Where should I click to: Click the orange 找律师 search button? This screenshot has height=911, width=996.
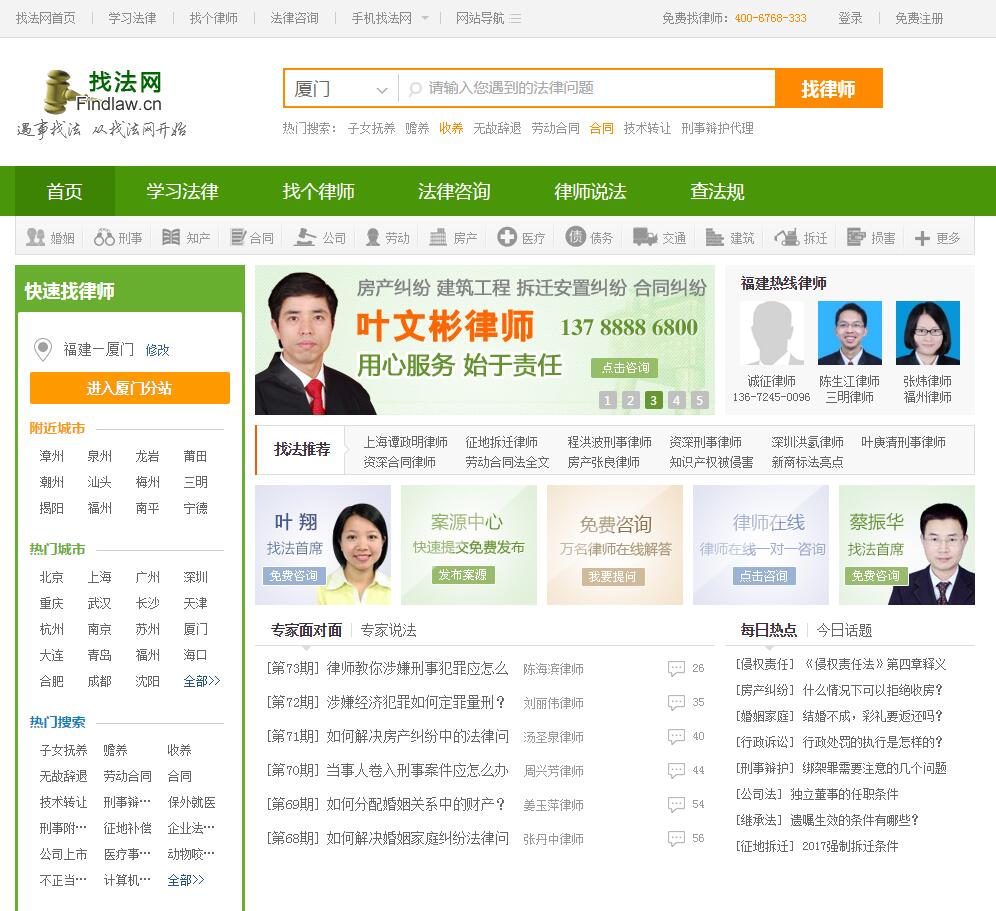[x=828, y=88]
